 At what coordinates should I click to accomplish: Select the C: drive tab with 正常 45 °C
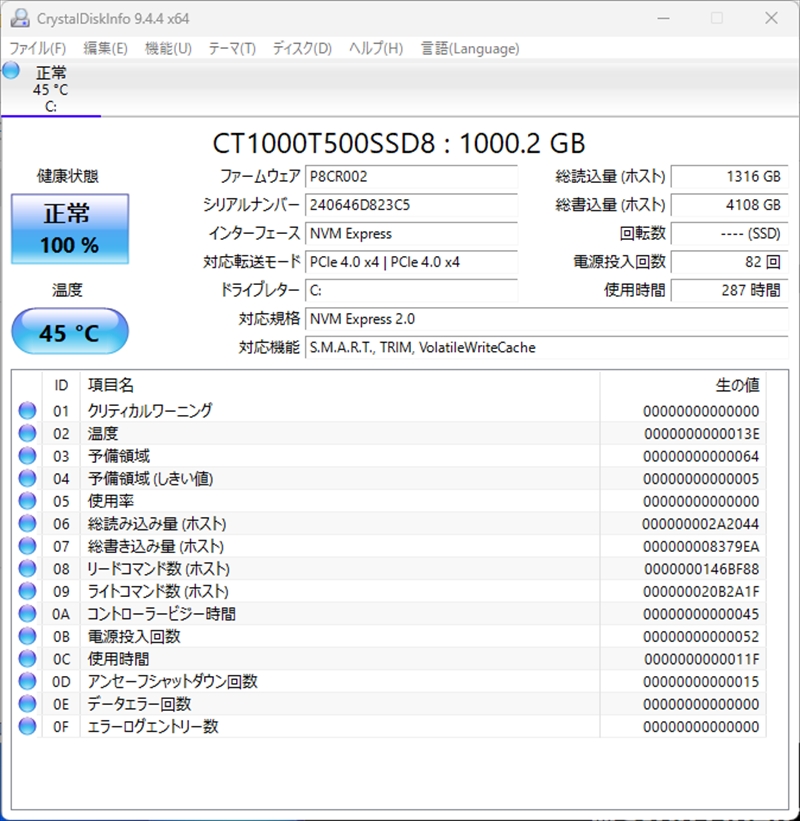[51, 89]
